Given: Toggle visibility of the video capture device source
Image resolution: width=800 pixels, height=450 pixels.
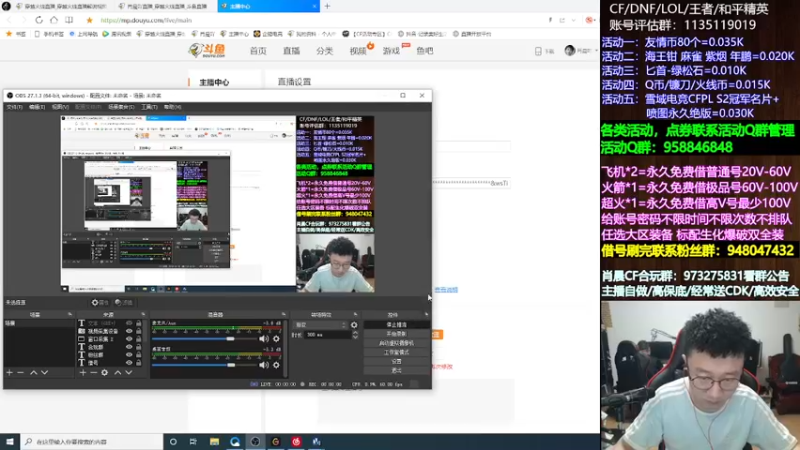Looking at the screenshot, I should 129,331.
